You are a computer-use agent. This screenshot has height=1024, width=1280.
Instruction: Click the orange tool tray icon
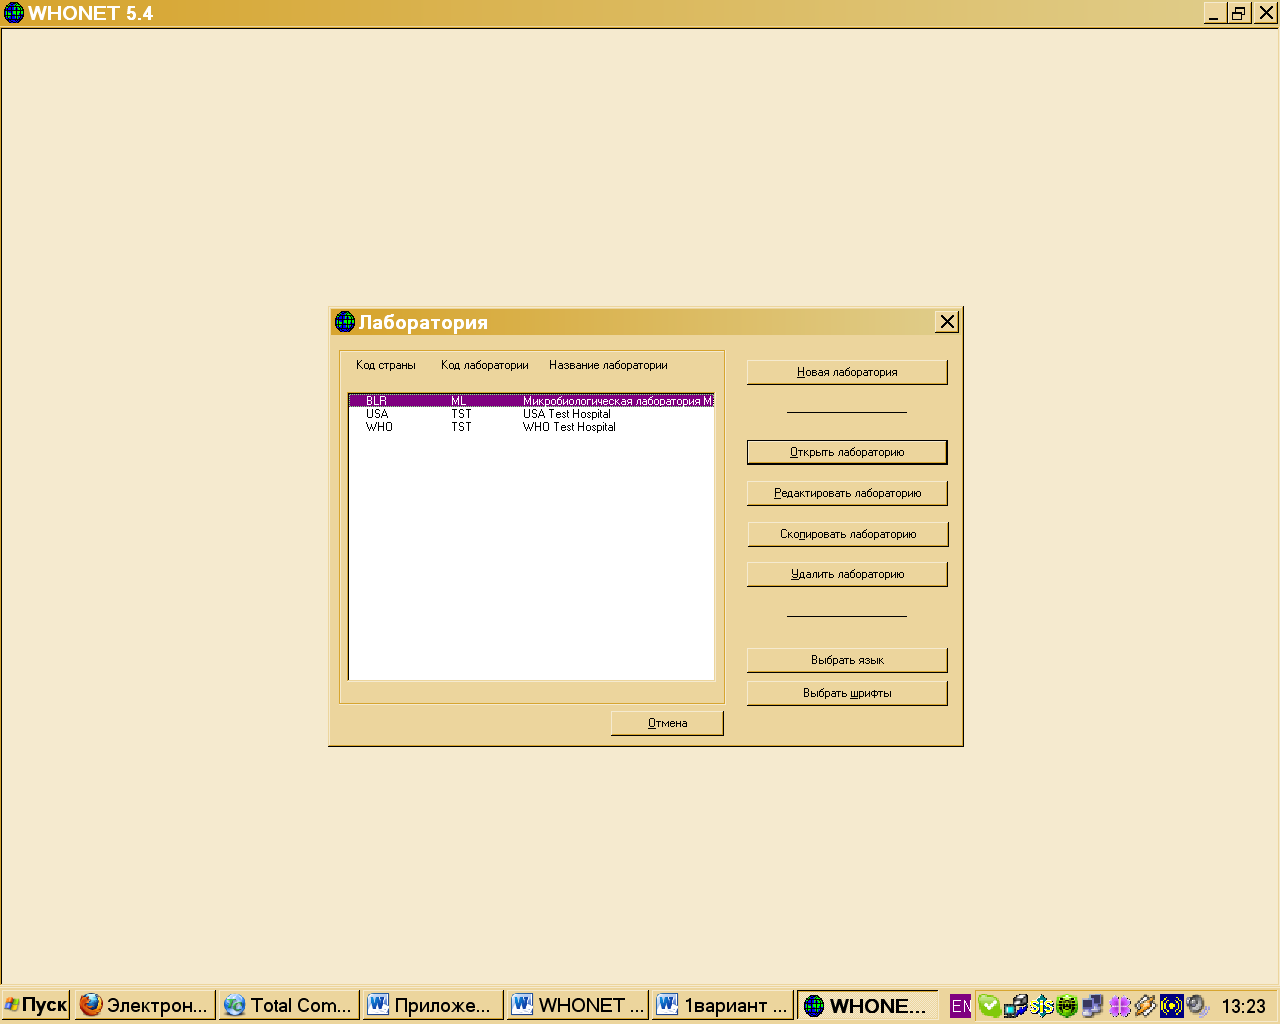click(1145, 1006)
